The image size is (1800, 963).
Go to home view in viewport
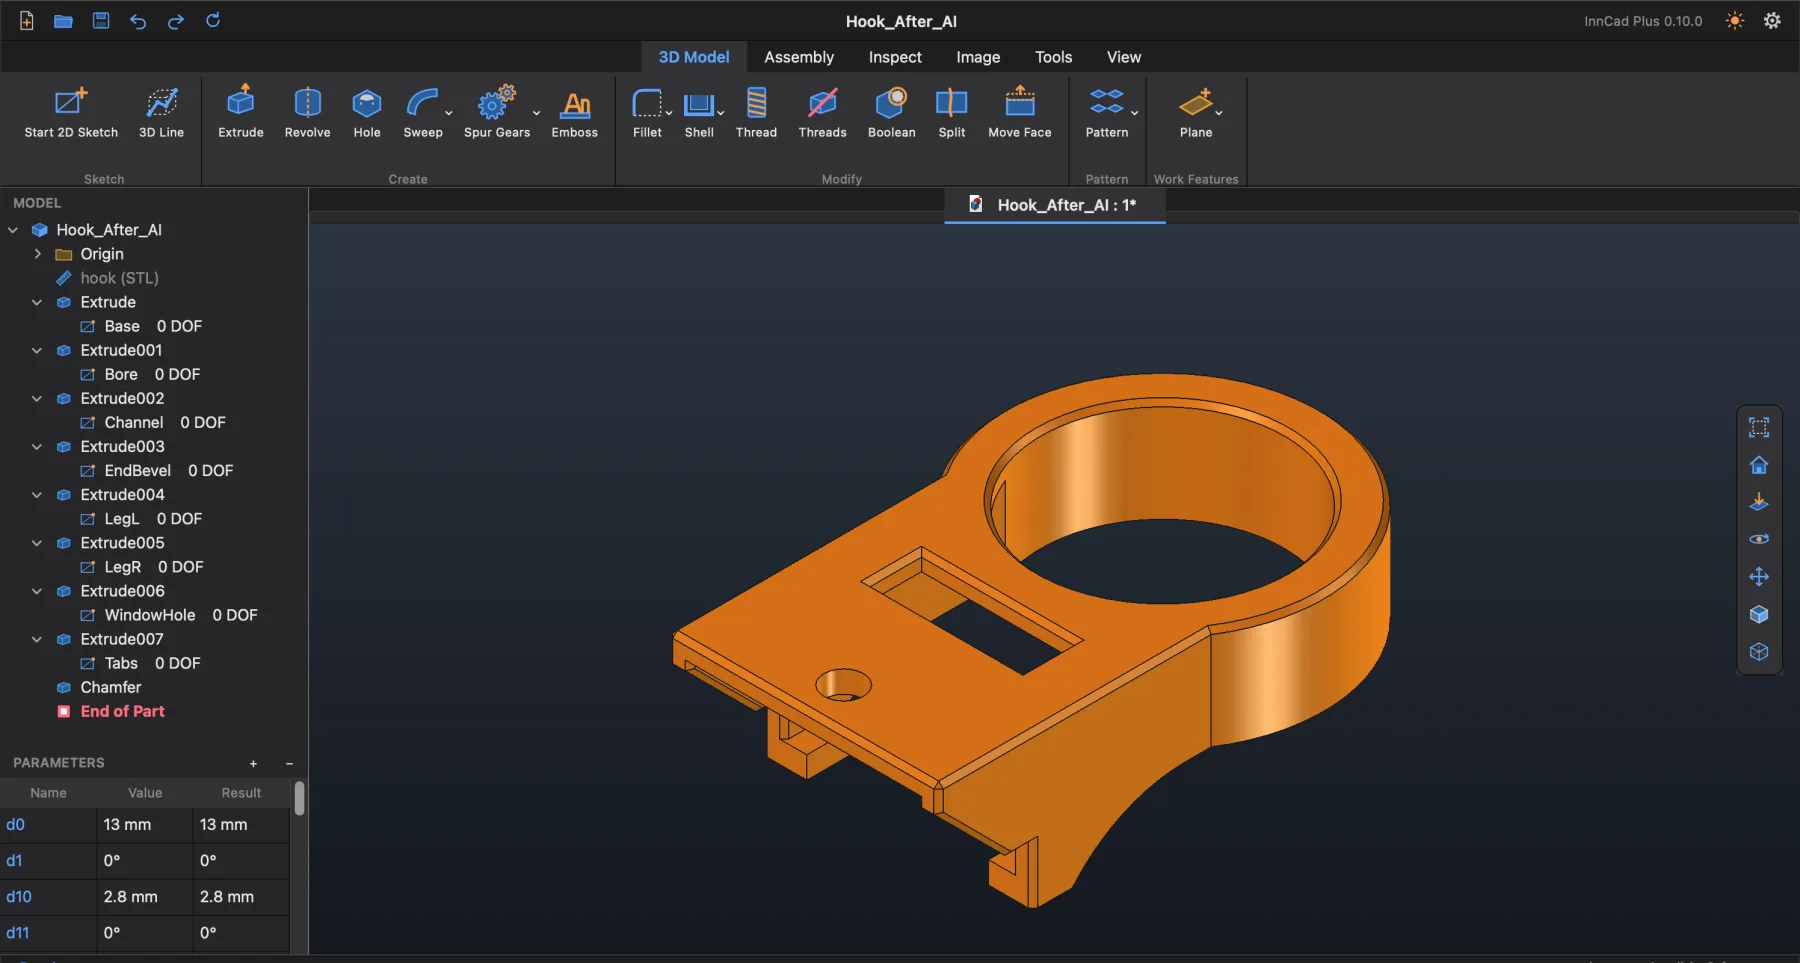tap(1759, 465)
